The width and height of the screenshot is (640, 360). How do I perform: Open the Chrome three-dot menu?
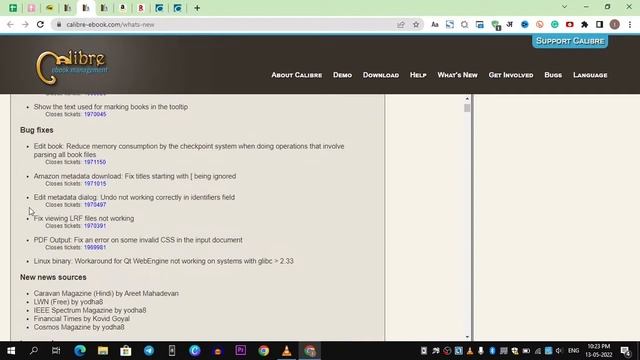630,24
